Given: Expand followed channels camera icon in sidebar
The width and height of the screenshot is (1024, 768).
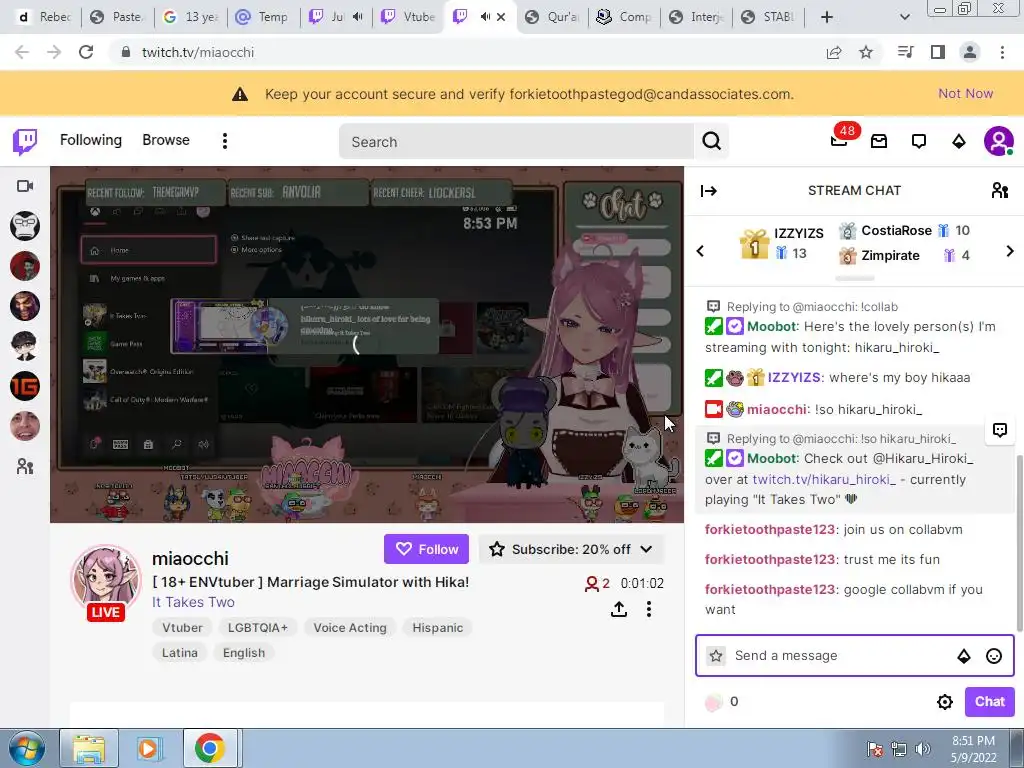Looking at the screenshot, I should pos(25,187).
